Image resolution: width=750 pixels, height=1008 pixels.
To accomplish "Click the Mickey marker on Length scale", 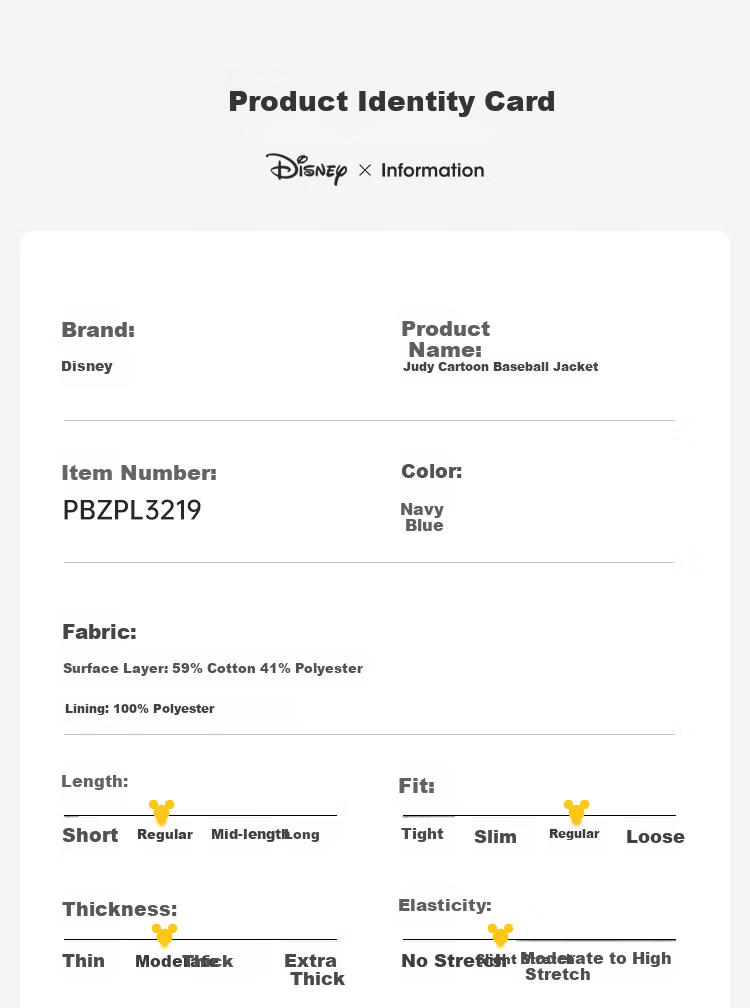I will [161, 812].
